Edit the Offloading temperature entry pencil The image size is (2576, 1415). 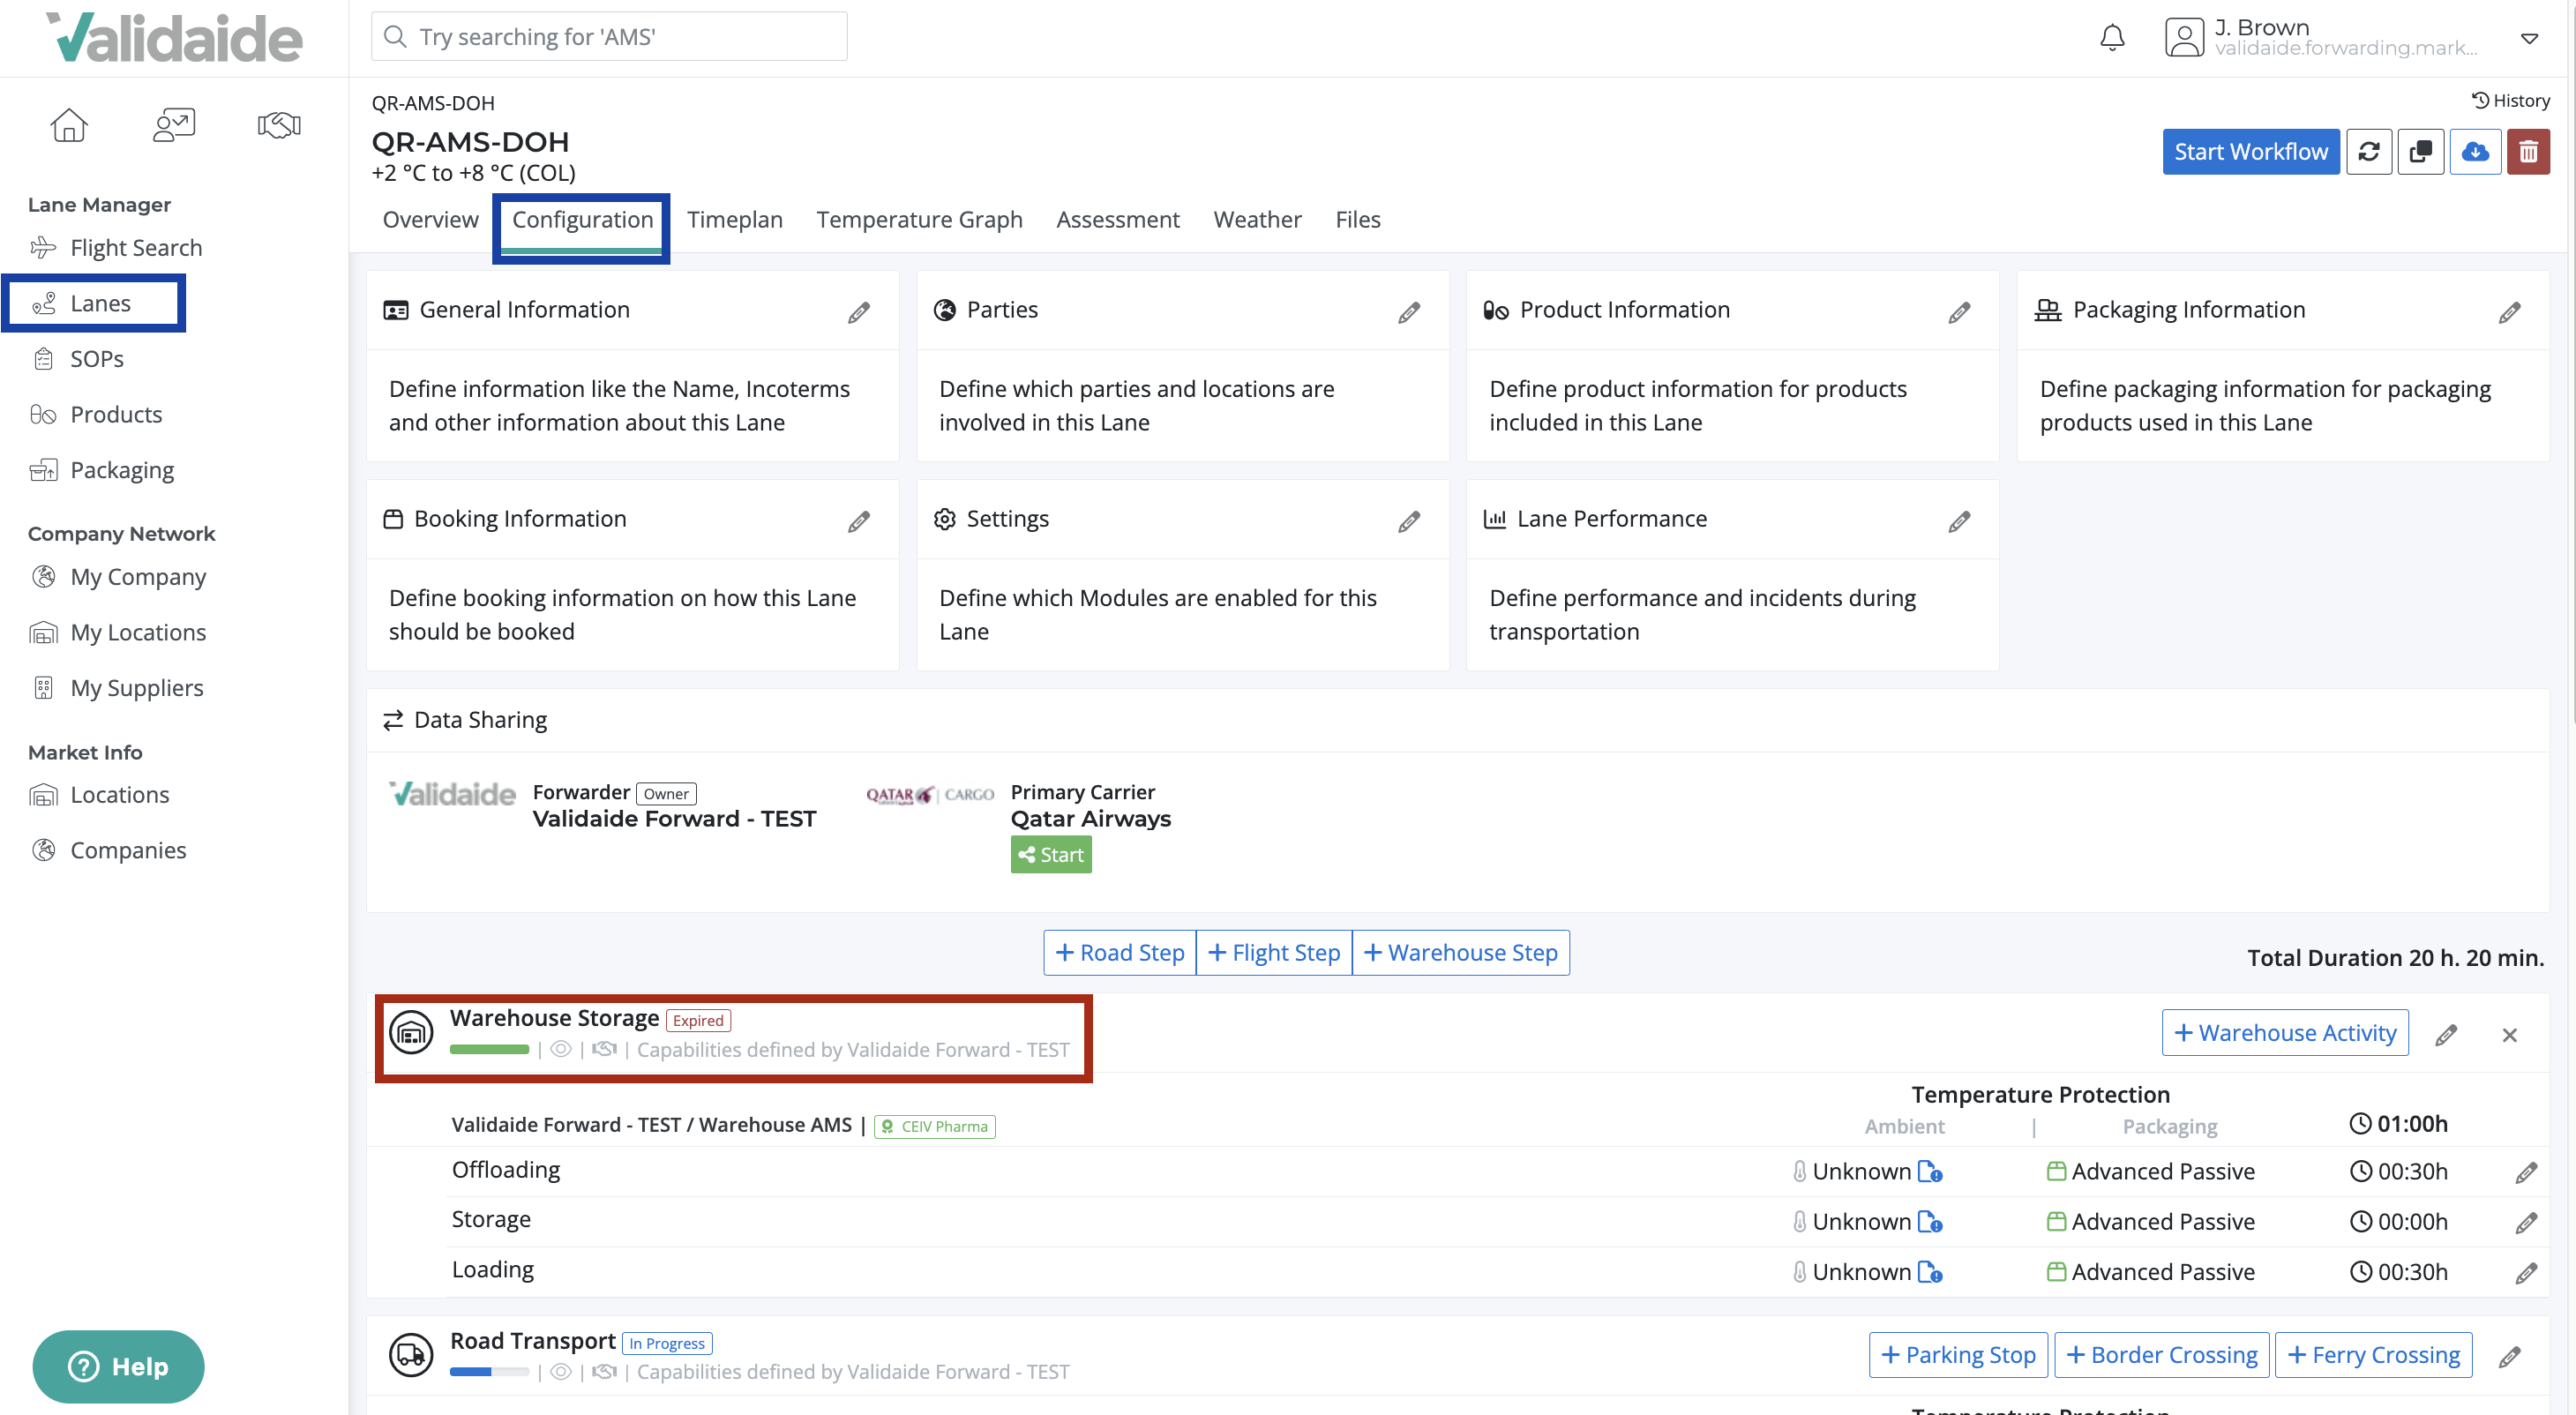2527,1172
